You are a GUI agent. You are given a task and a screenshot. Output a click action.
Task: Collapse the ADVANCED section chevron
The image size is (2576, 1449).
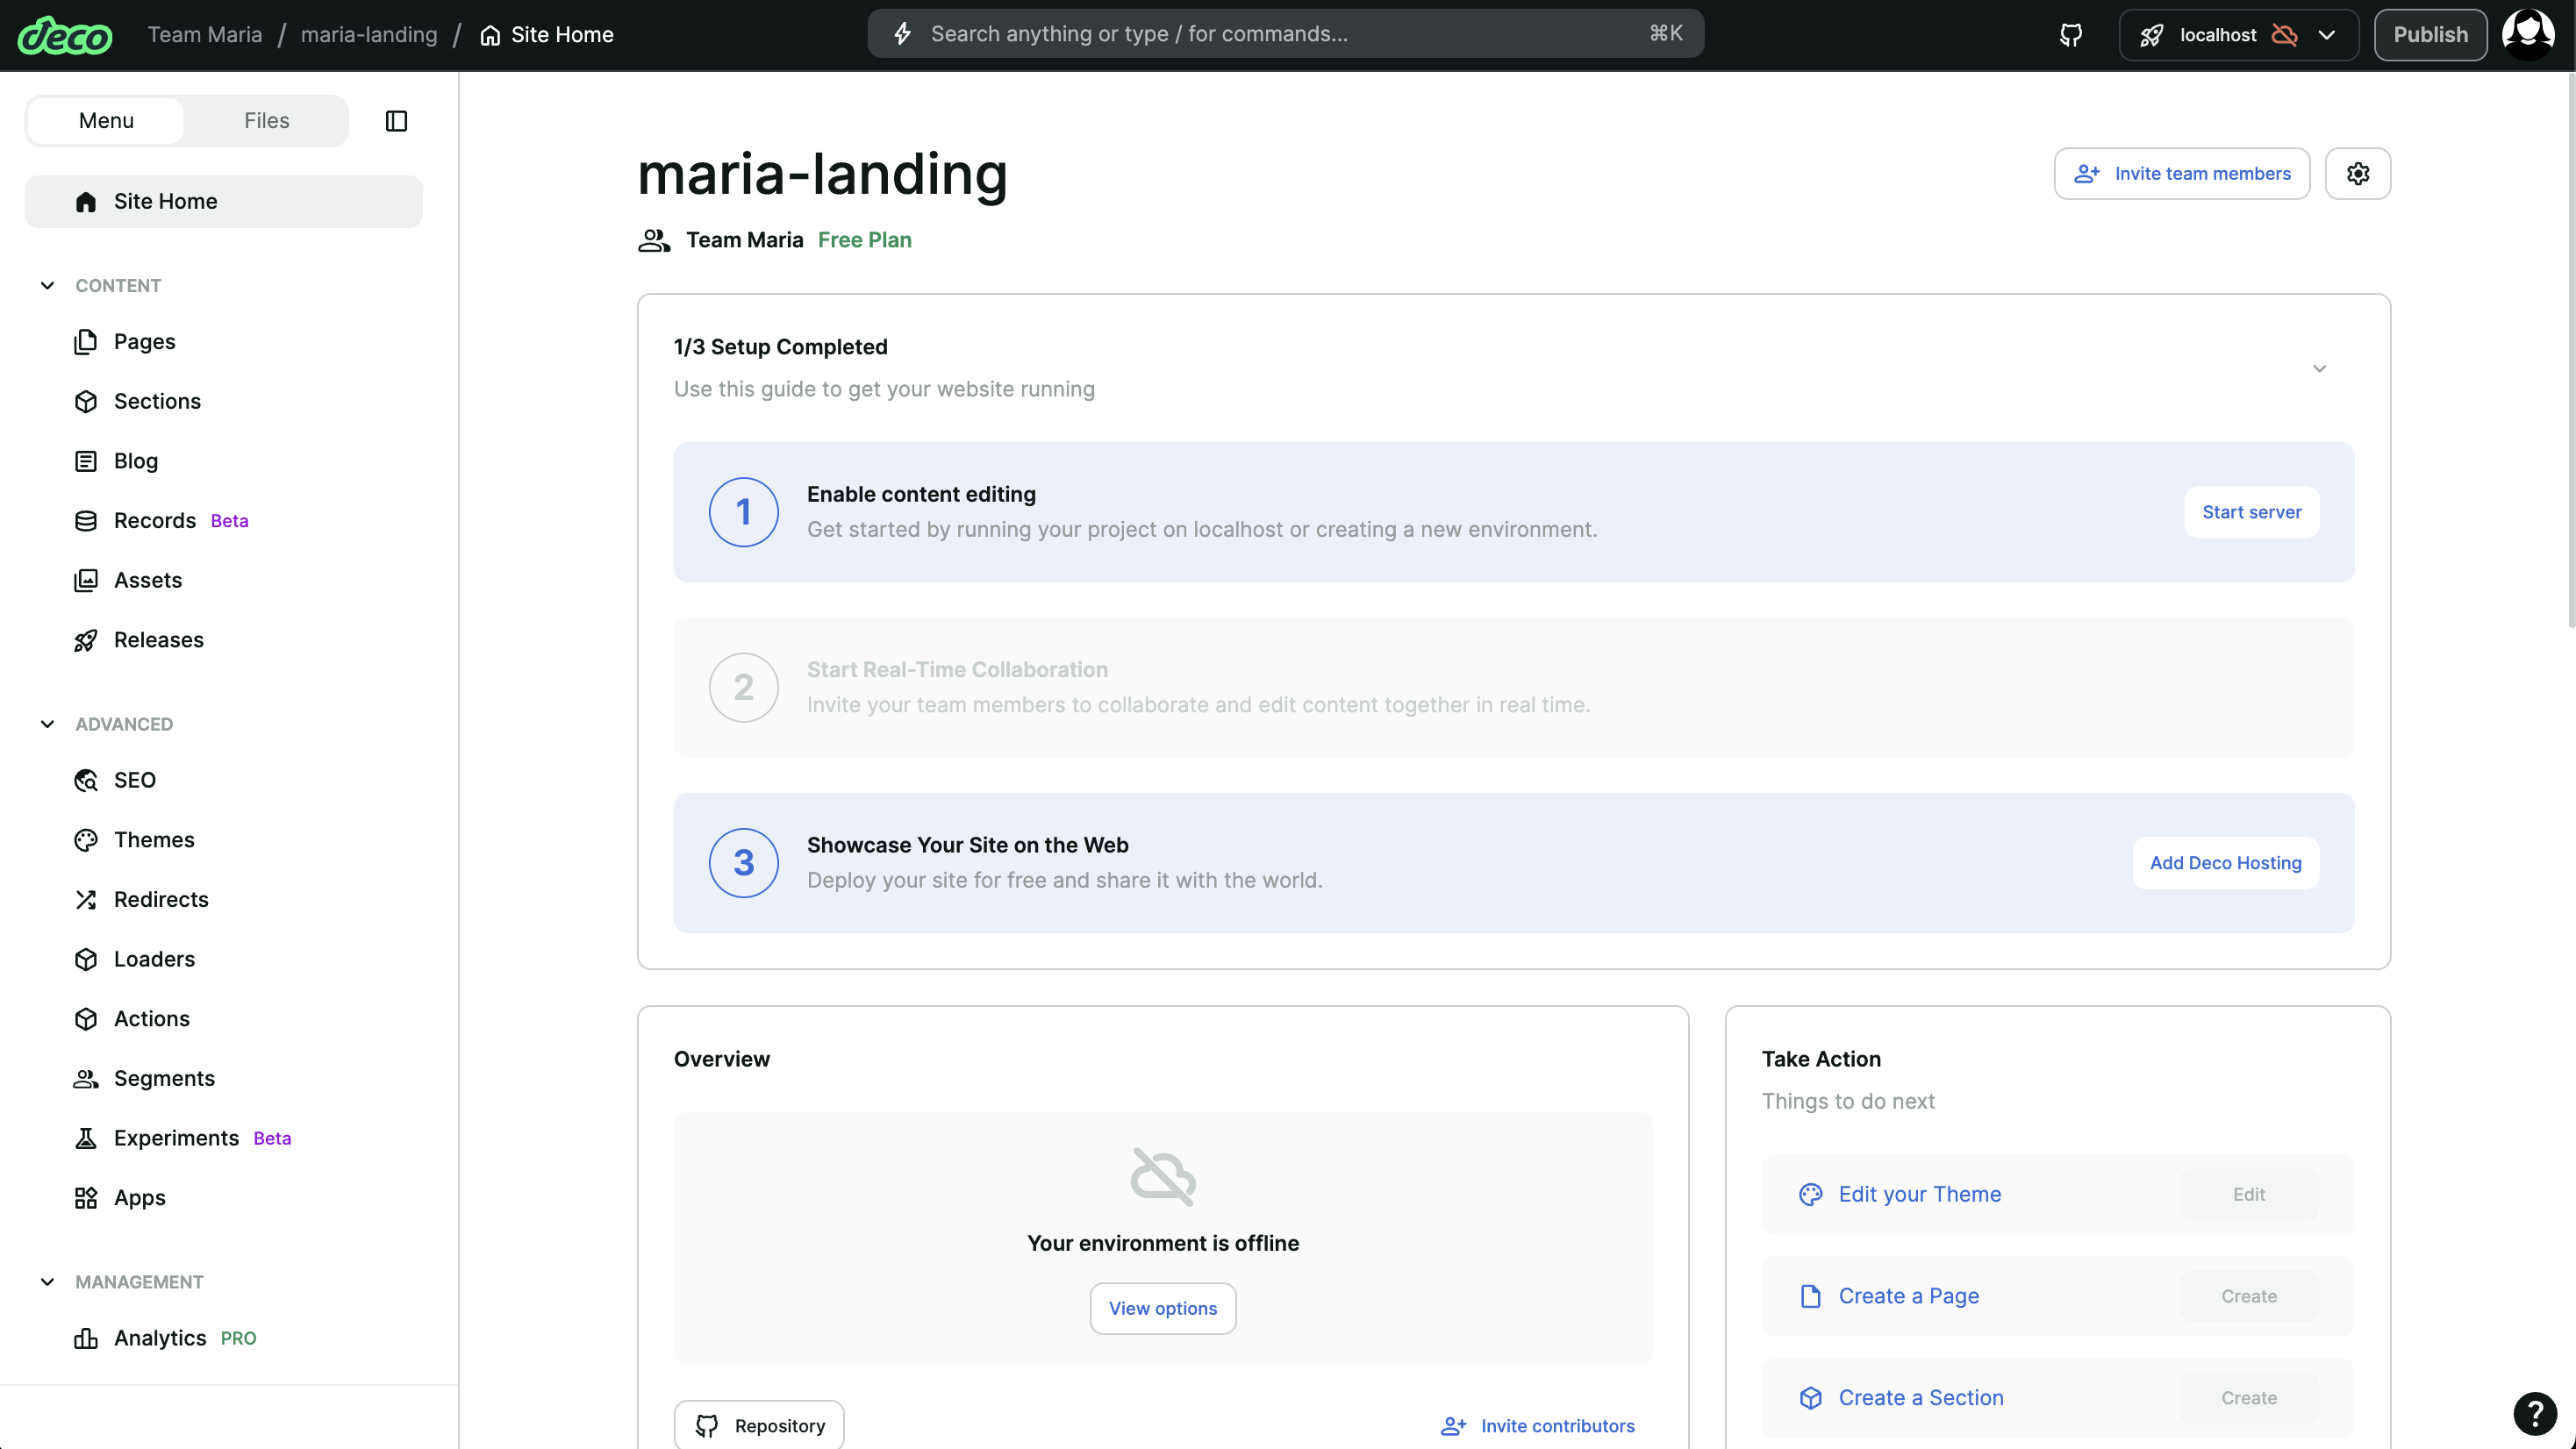tap(47, 724)
